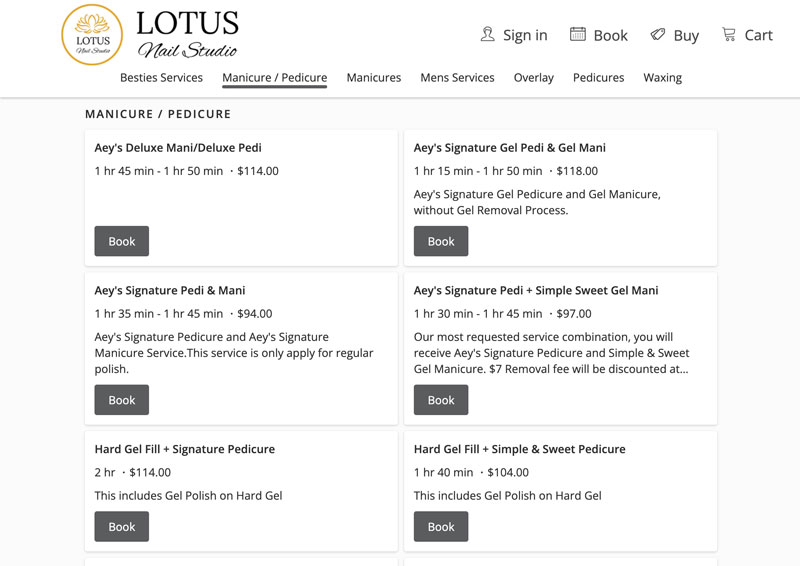The width and height of the screenshot is (800, 566).
Task: Select the Manicure / Pedicure tab
Action: tap(274, 78)
